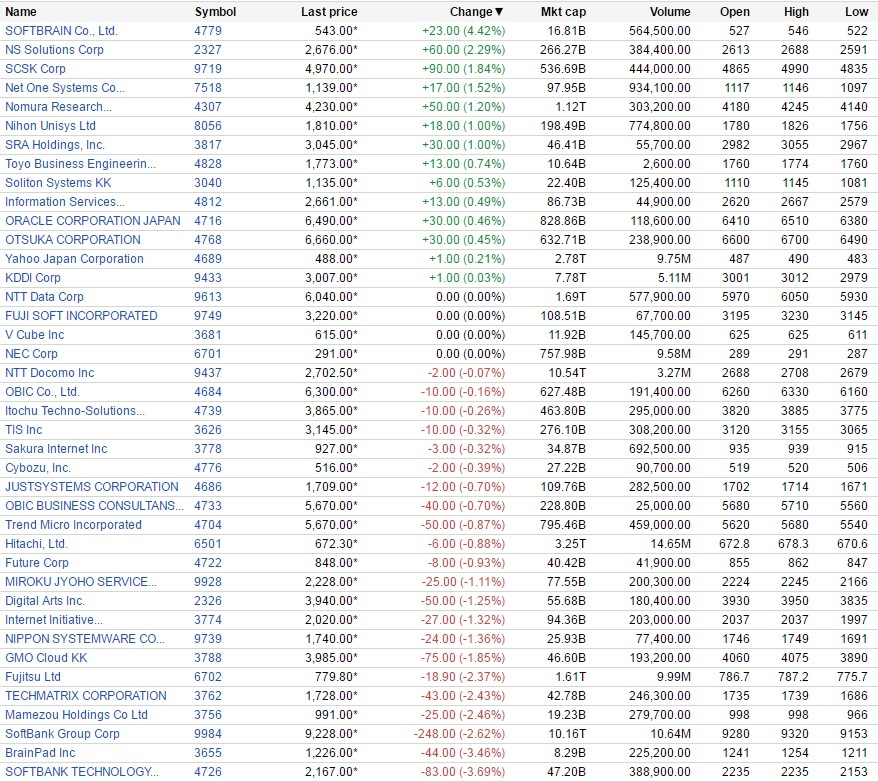Screen dimensions: 878x782
Task: Open SRA Holdings, Inc. link
Action: [x=55, y=145]
